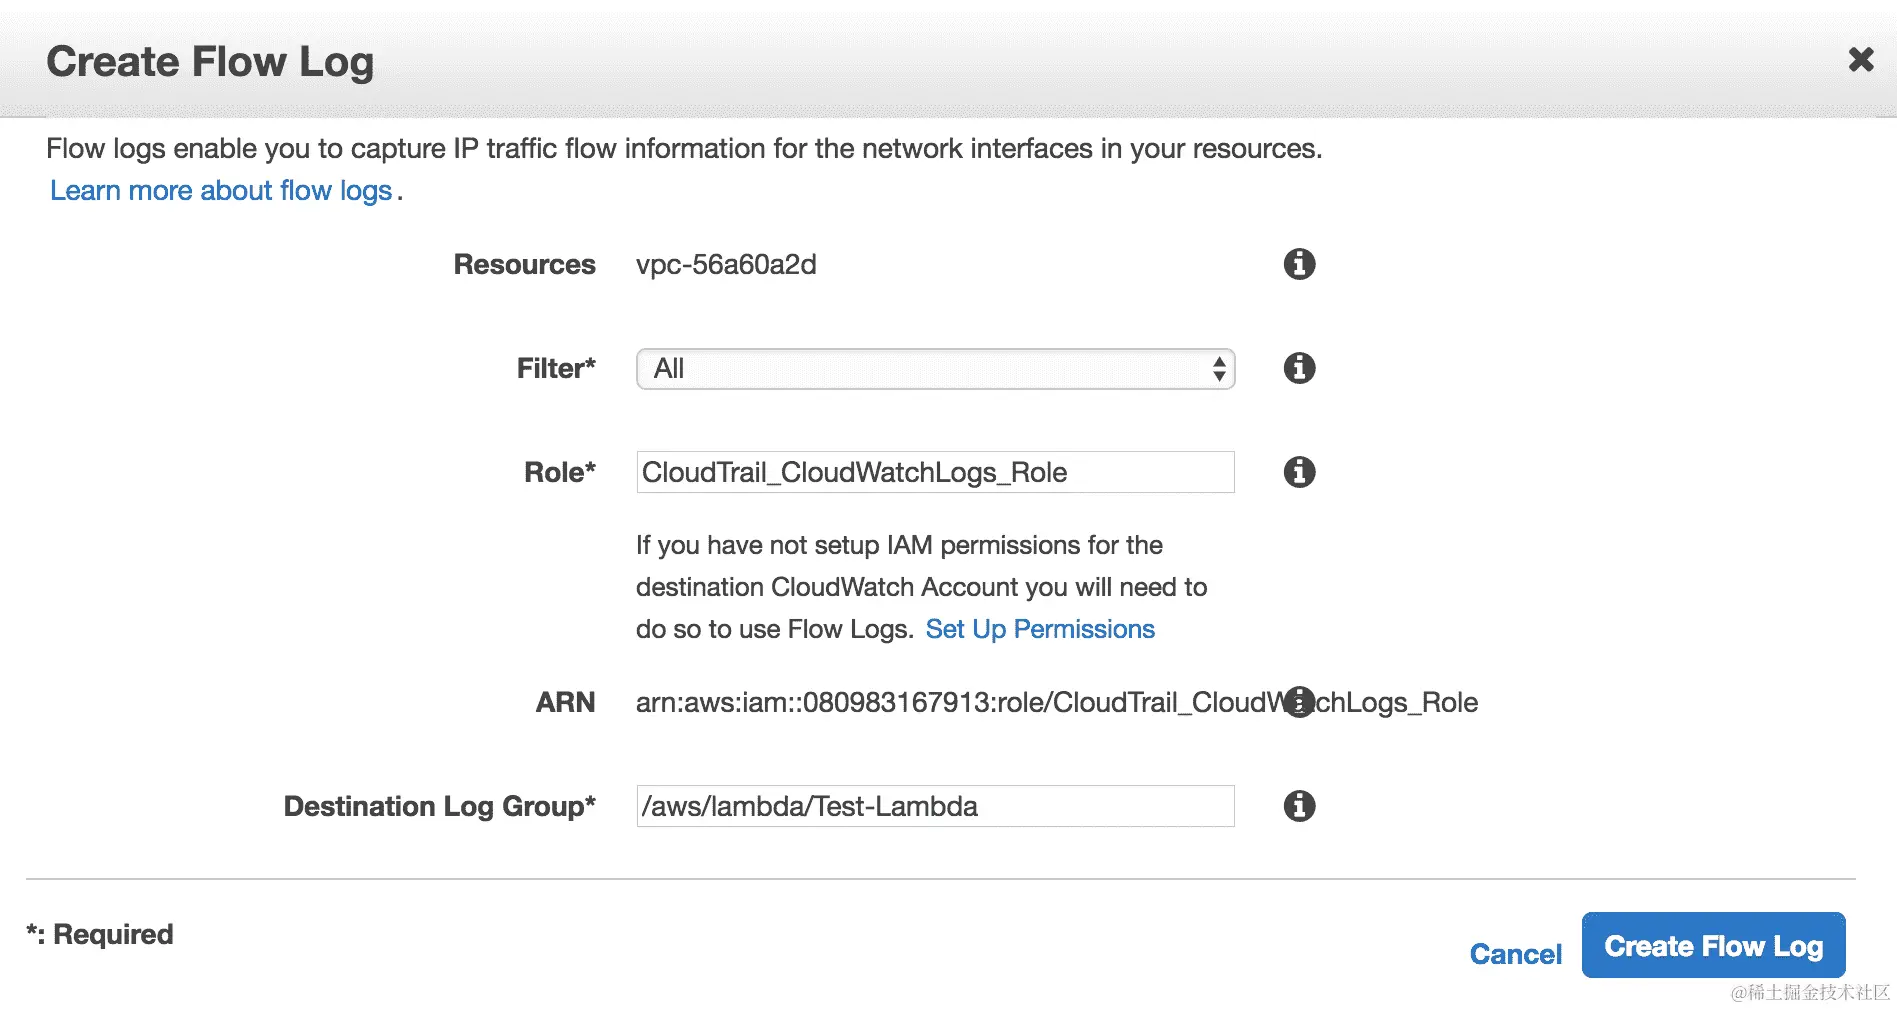
Task: Show info for the Filter field
Action: pyautogui.click(x=1299, y=368)
